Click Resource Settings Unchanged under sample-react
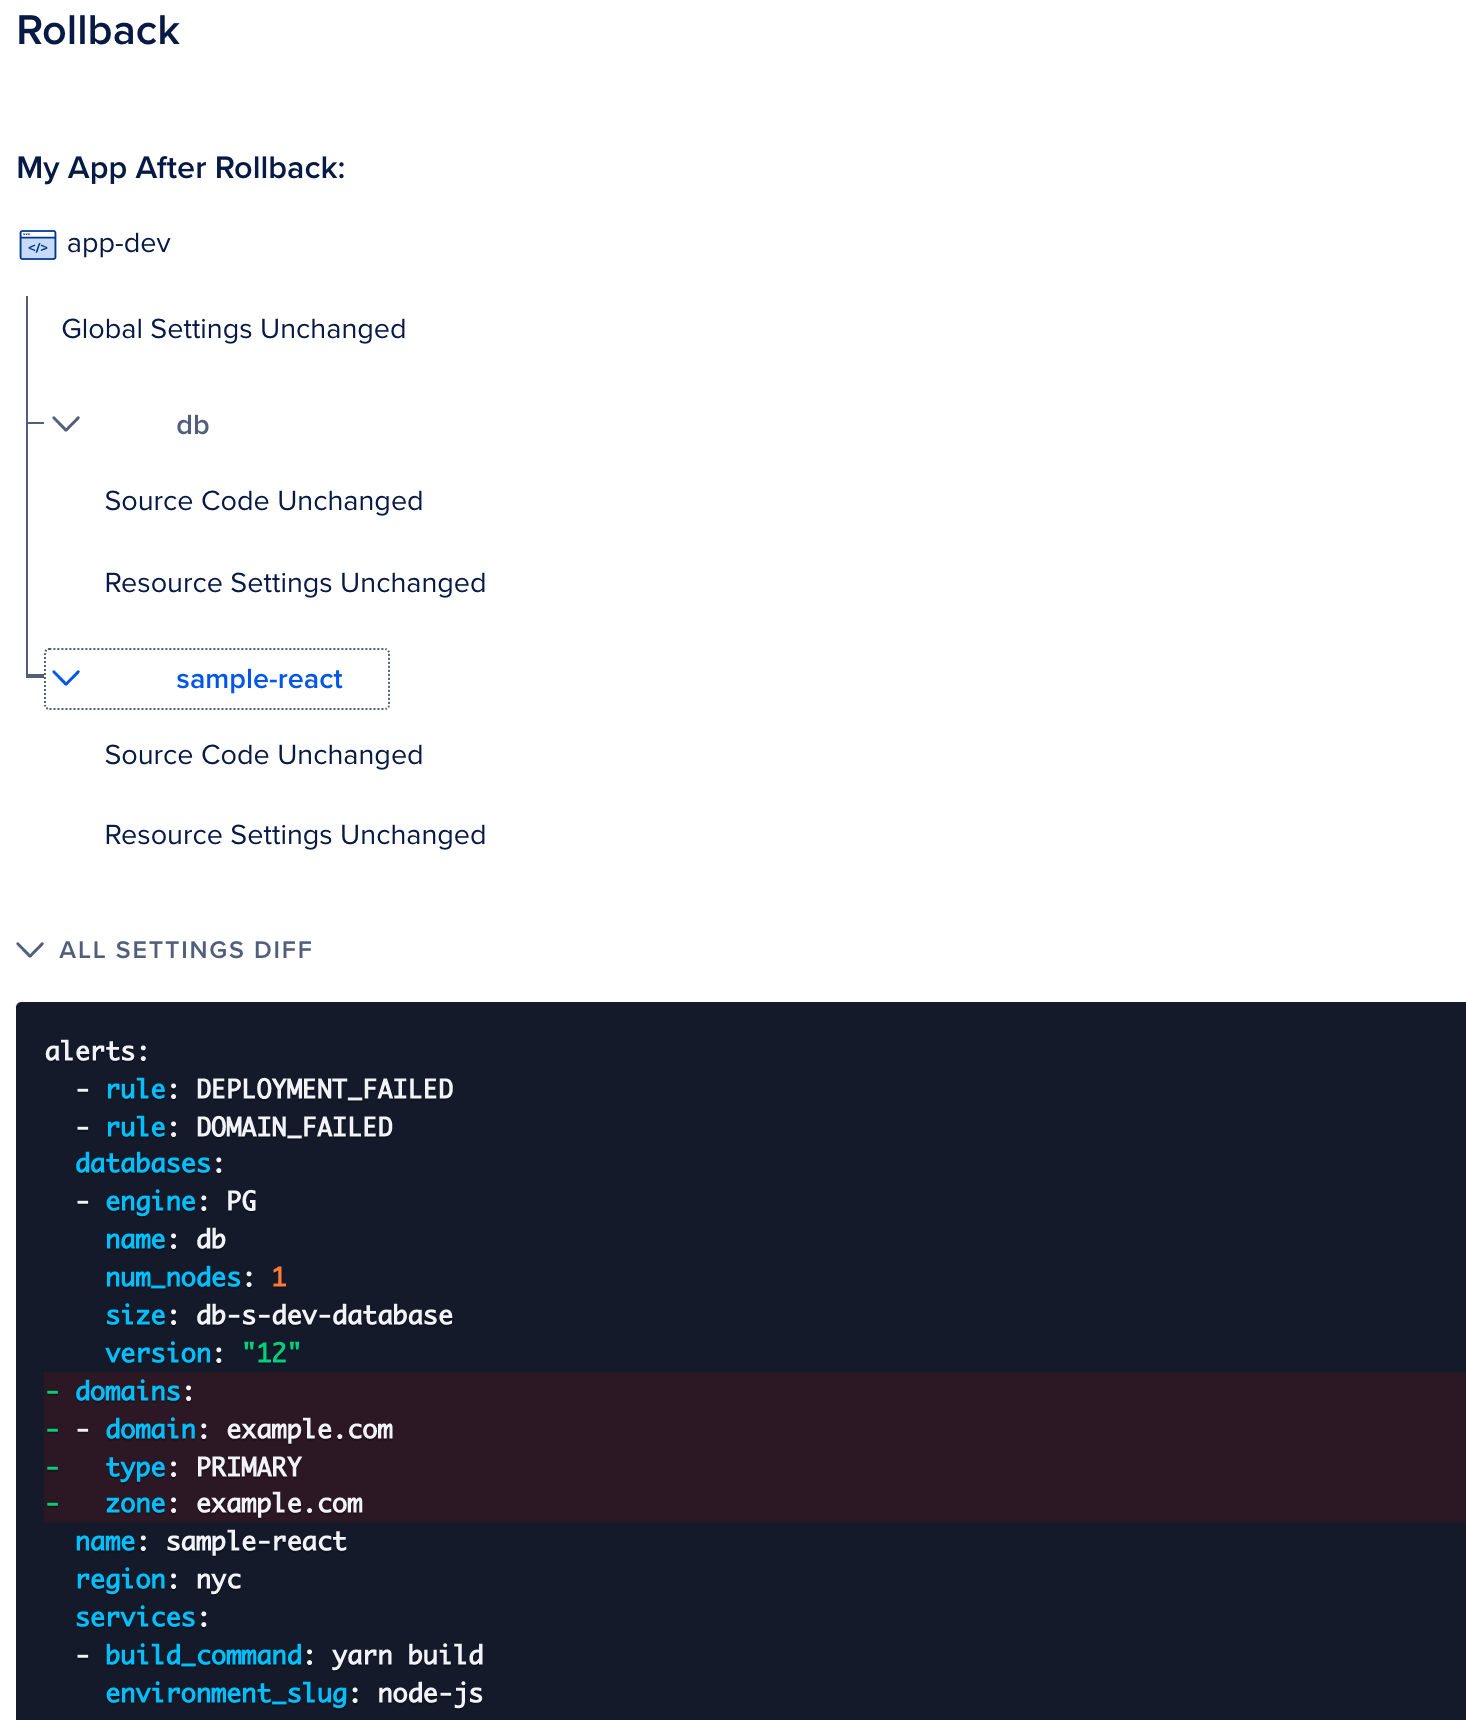 point(295,835)
